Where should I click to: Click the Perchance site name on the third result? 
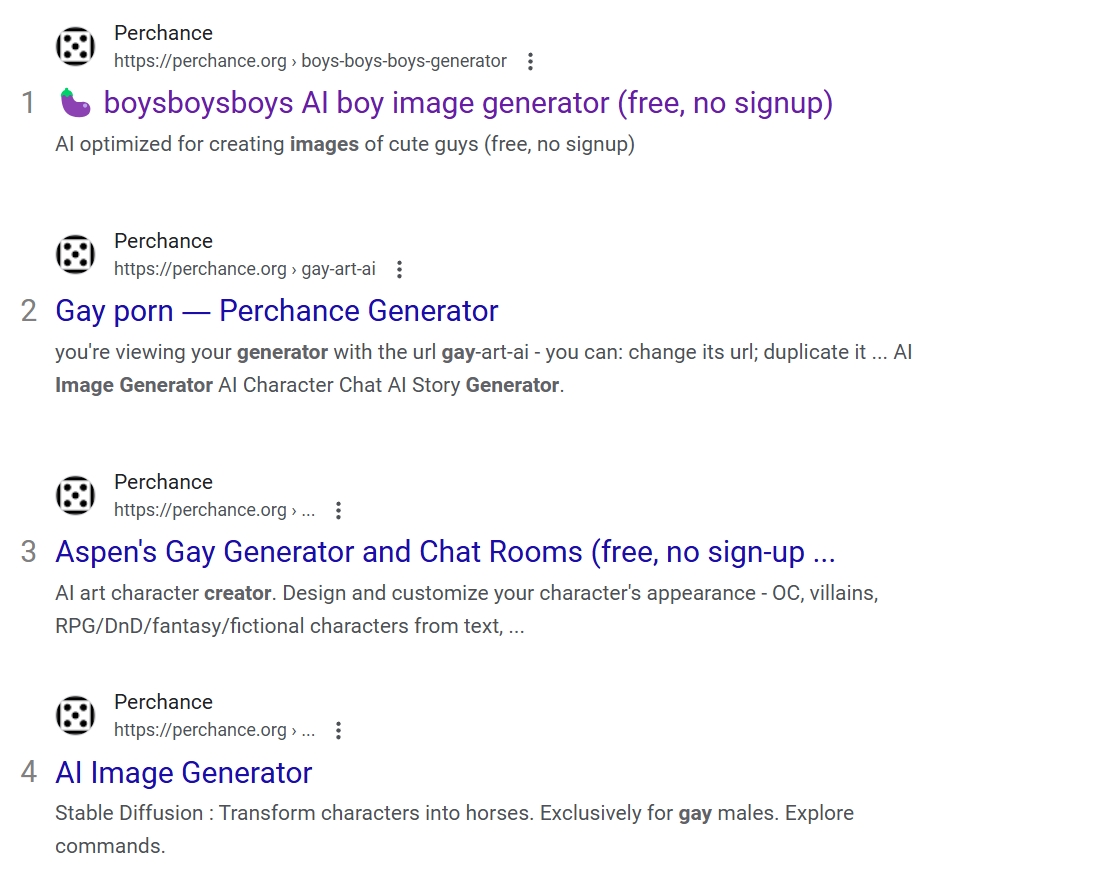point(163,482)
